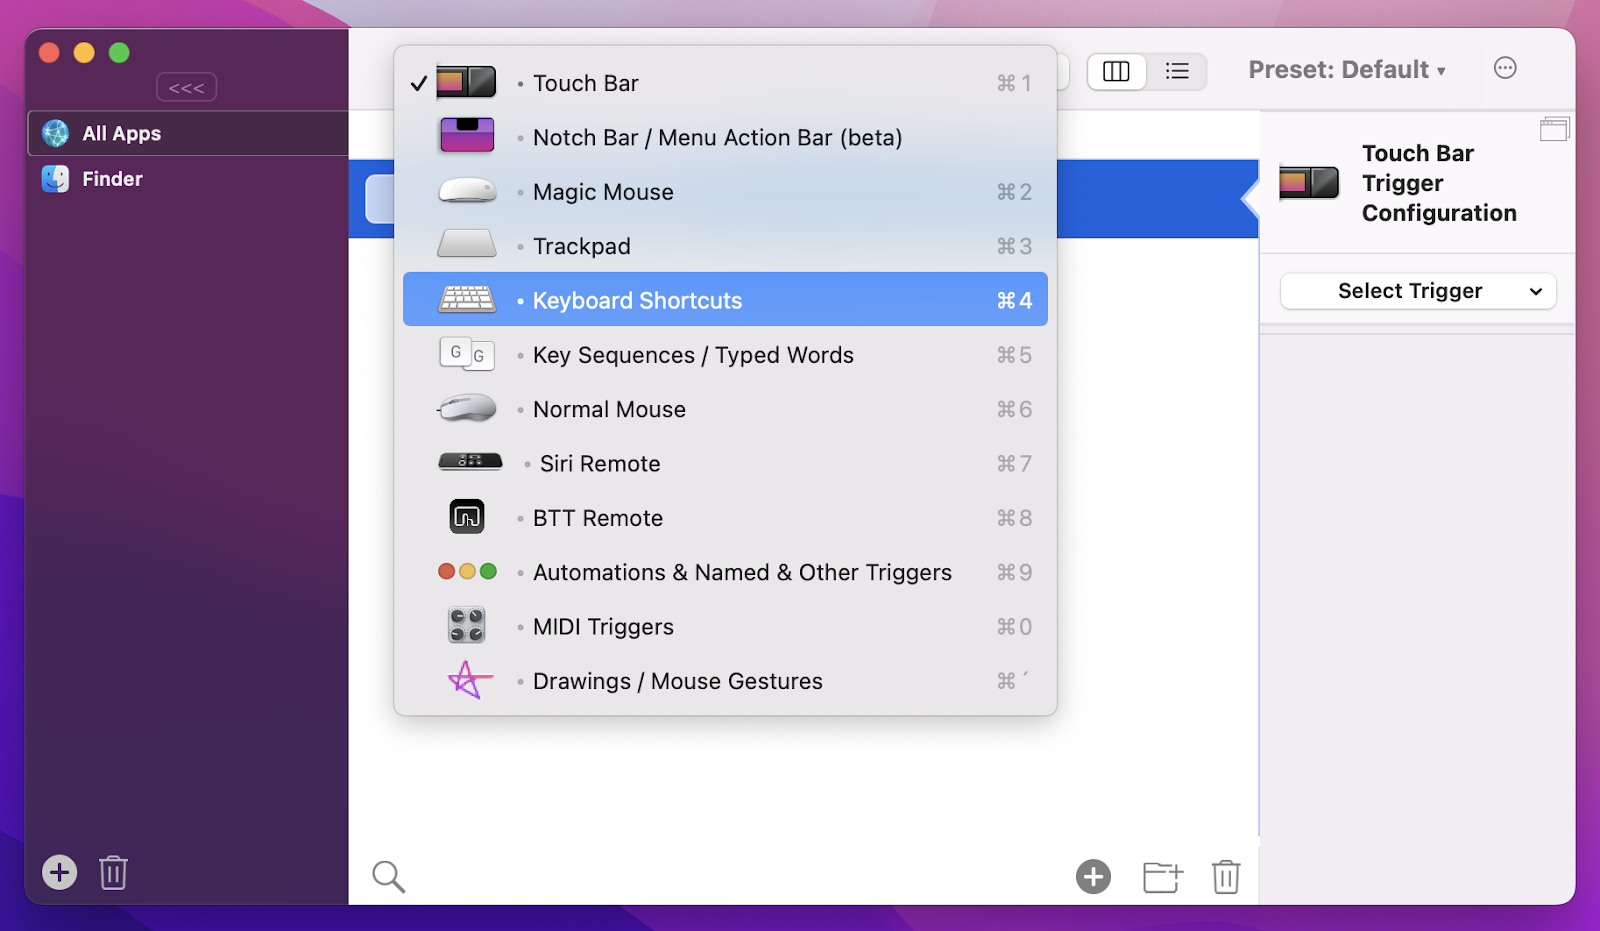Switch to list view layout
This screenshot has height=931, width=1600.
[x=1177, y=71]
